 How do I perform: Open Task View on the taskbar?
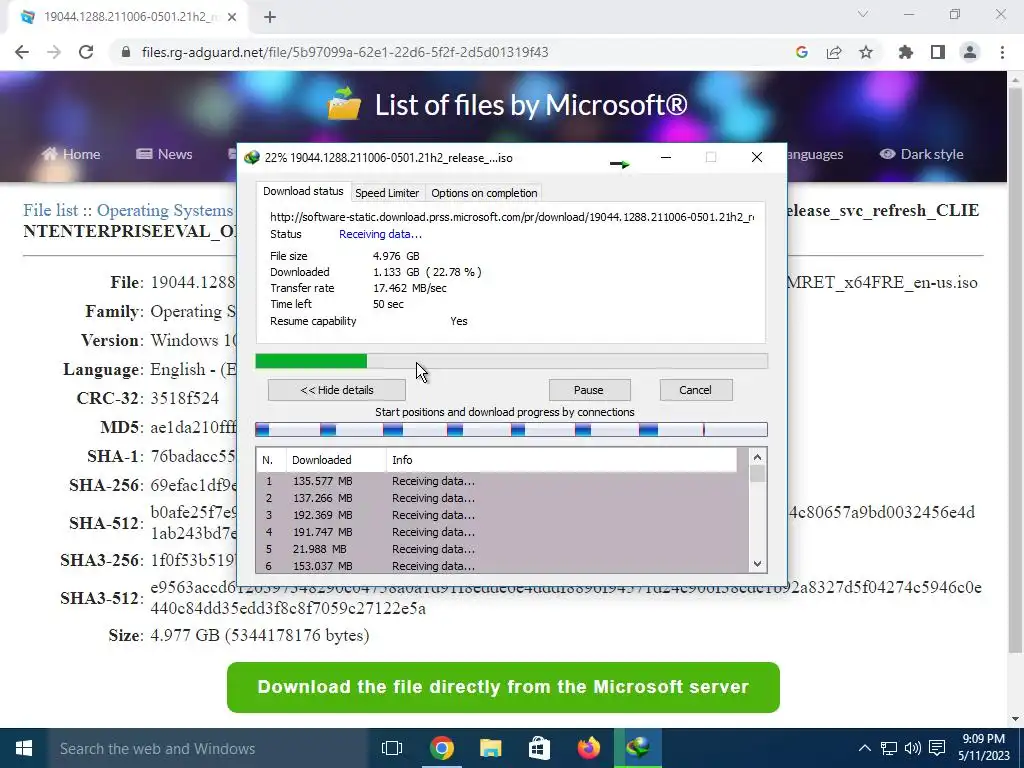coord(392,748)
